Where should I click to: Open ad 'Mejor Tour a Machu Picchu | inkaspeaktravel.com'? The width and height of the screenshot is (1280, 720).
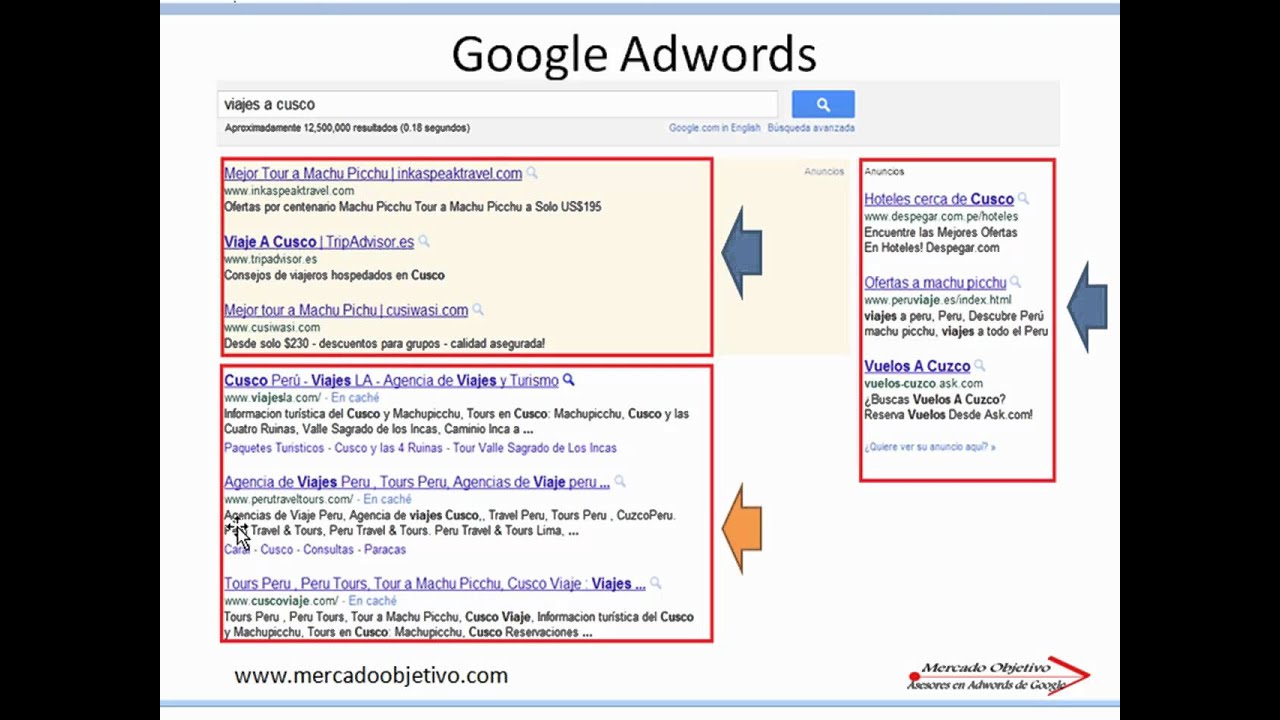pyautogui.click(x=373, y=173)
